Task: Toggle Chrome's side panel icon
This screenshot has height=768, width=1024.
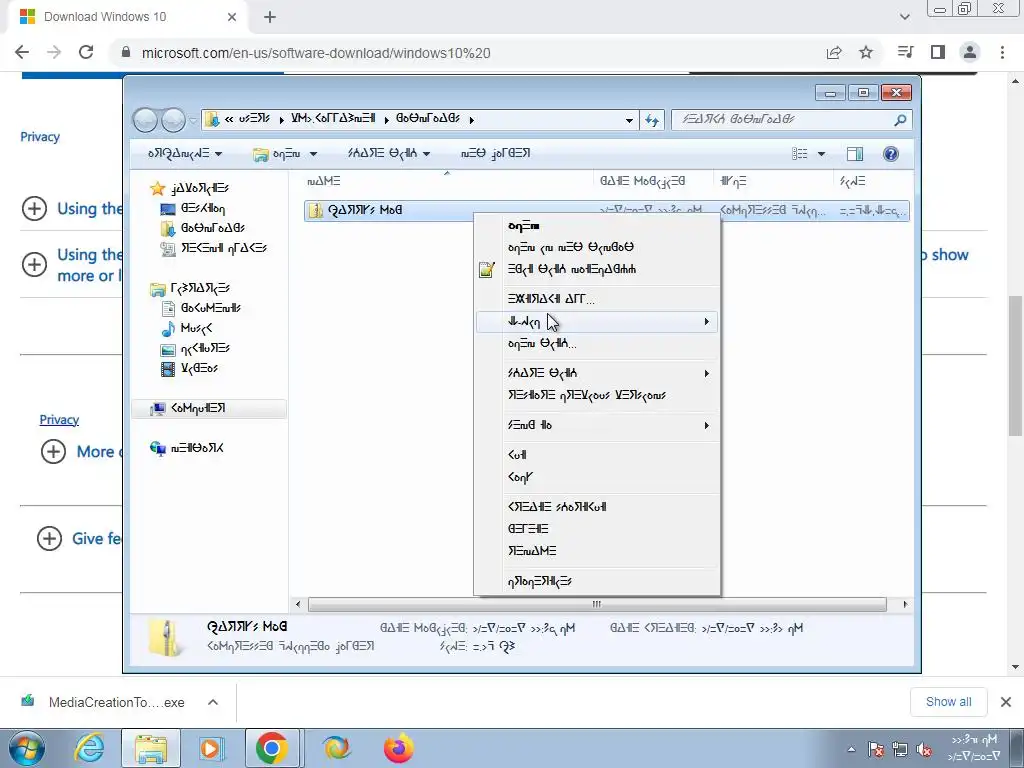Action: [938, 52]
